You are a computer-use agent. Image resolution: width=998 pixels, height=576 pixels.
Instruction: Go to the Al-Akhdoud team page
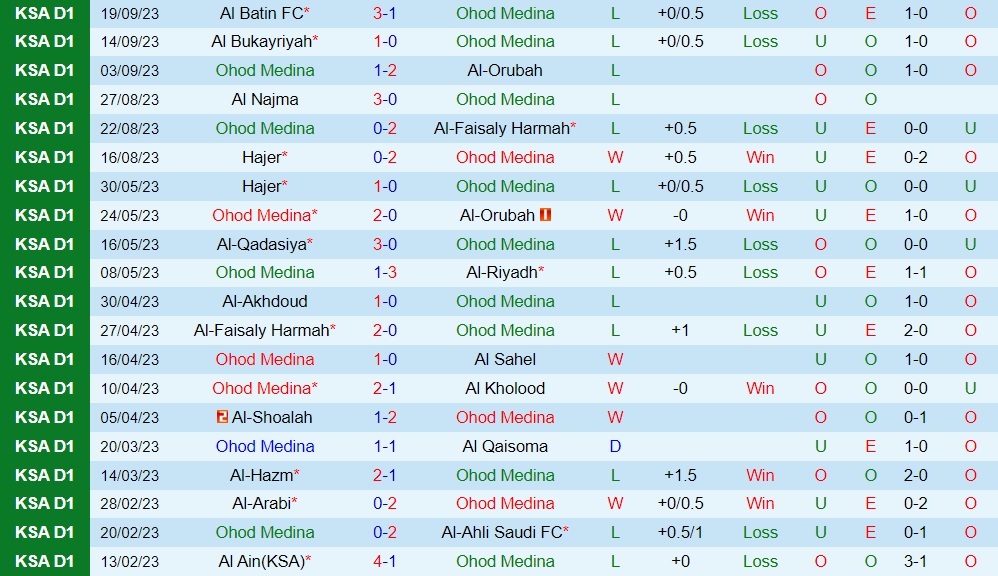pos(264,301)
